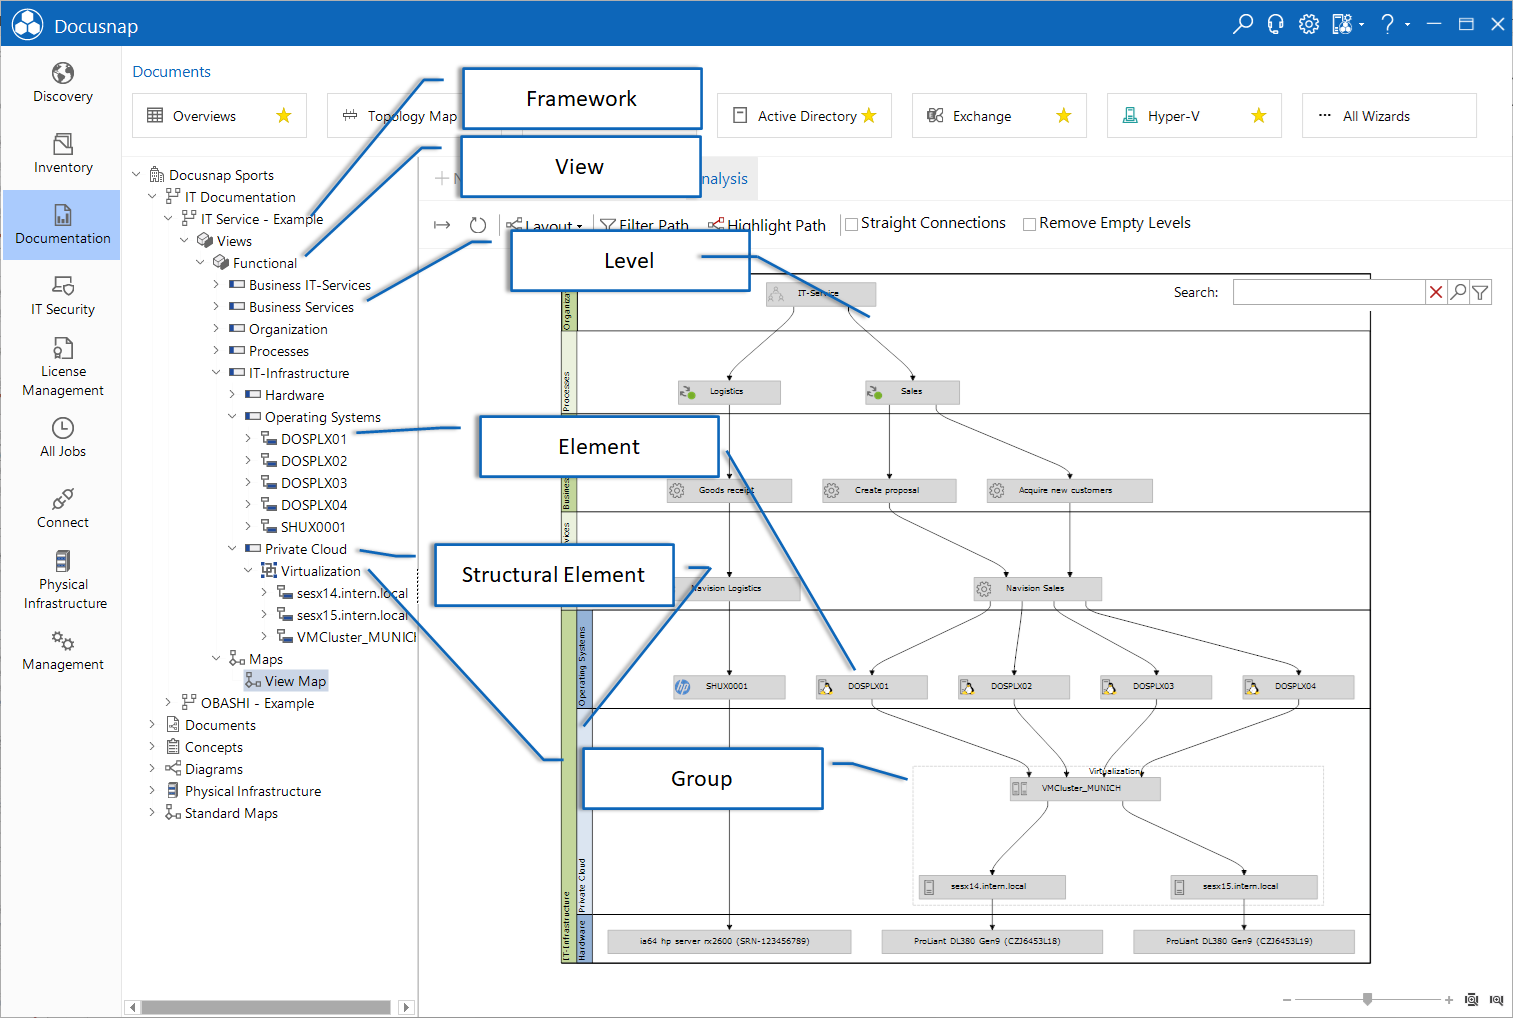Viewport: 1513px width, 1018px height.
Task: Click the zoom out minus icon
Action: [1287, 999]
